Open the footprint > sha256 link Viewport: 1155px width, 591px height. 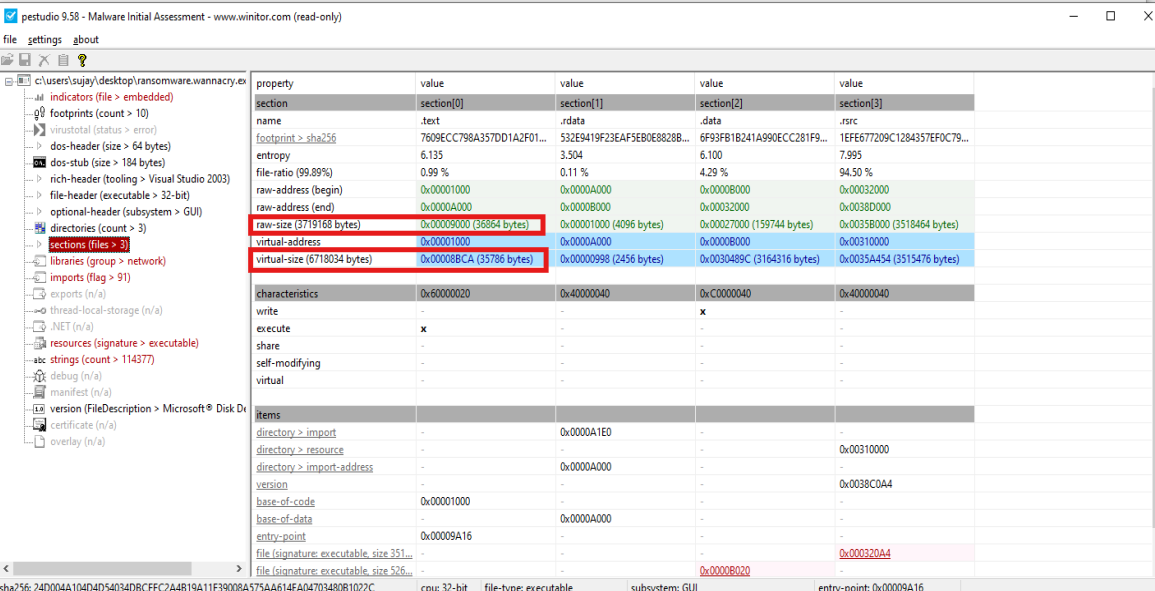tap(296, 138)
